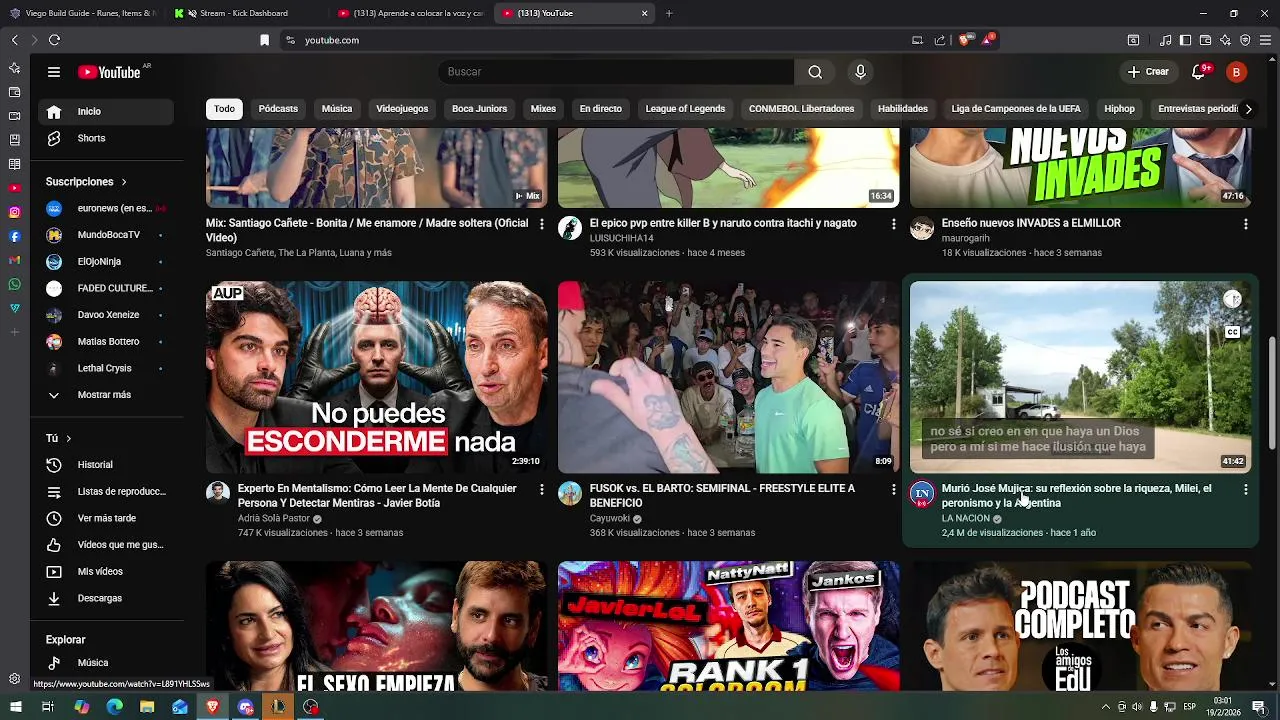Open Facebook in Brave sidebar
Viewport: 1280px width, 720px height.
(14, 236)
